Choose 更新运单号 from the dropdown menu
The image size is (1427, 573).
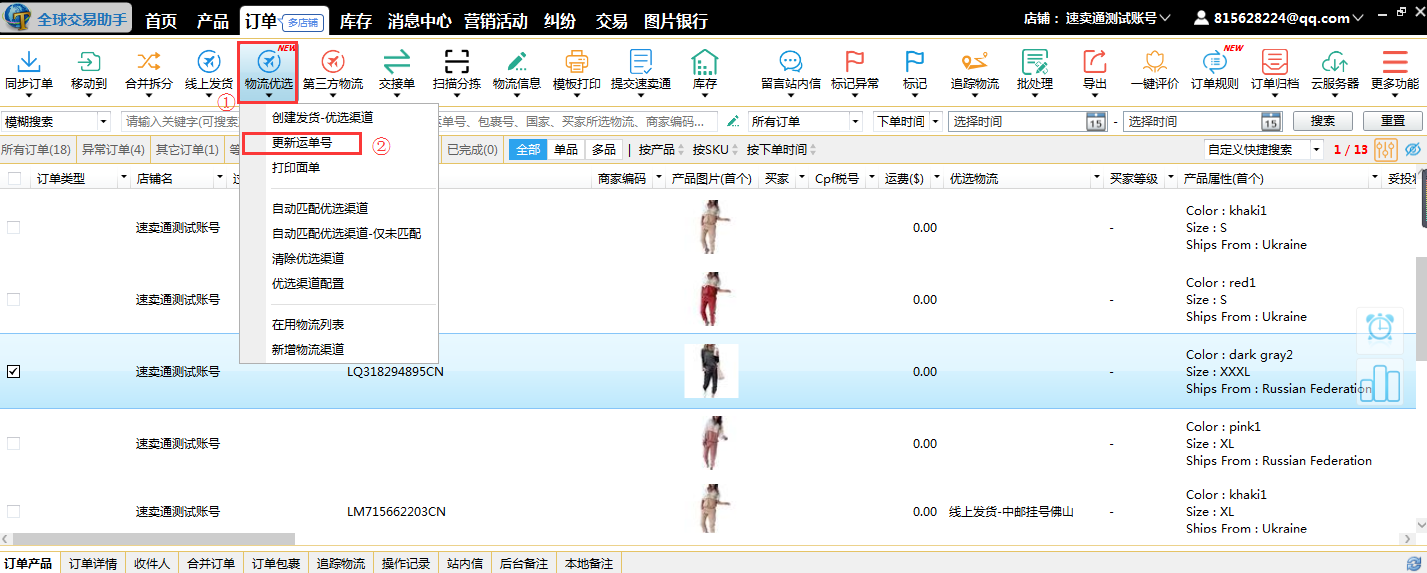[x=302, y=143]
